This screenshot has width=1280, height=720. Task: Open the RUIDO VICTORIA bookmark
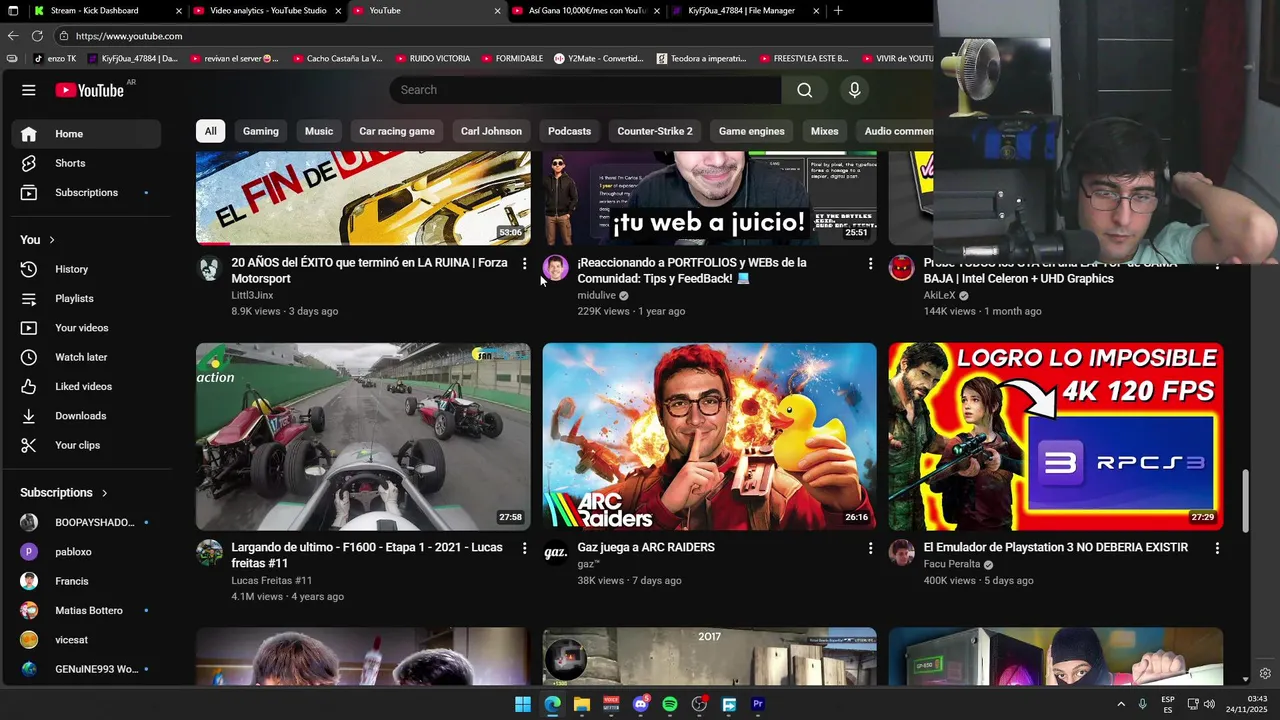(x=432, y=58)
